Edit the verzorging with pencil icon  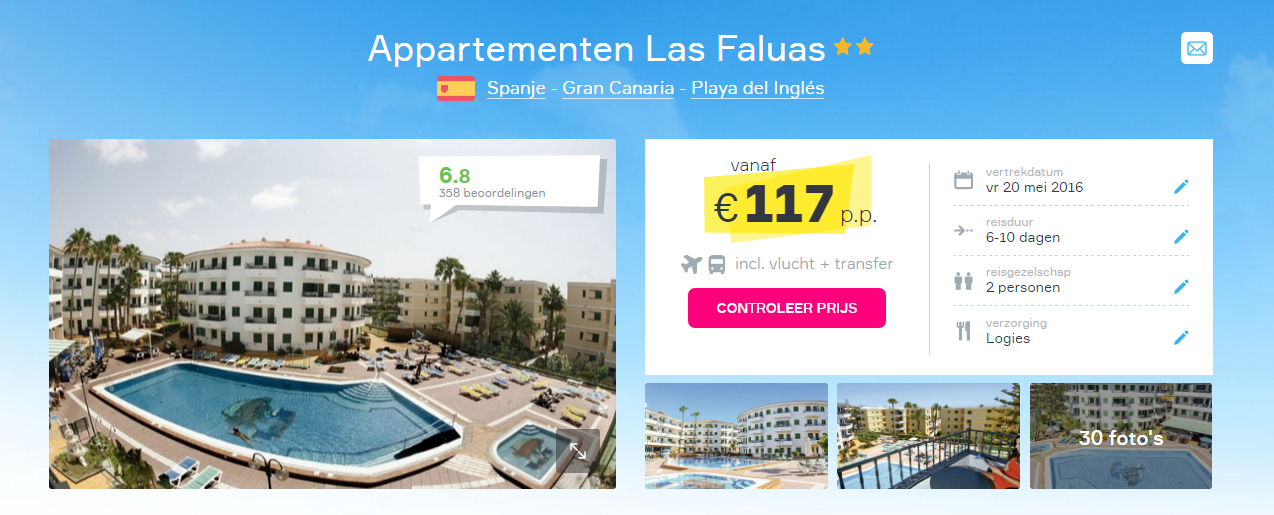click(x=1181, y=338)
